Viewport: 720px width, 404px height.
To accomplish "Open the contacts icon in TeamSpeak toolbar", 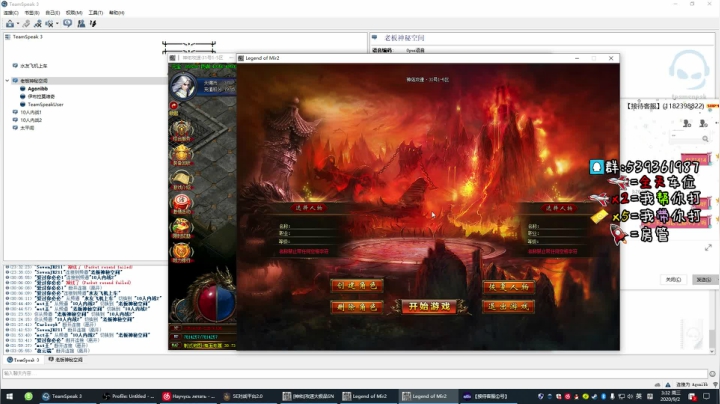I will pyautogui.click(x=81, y=23).
